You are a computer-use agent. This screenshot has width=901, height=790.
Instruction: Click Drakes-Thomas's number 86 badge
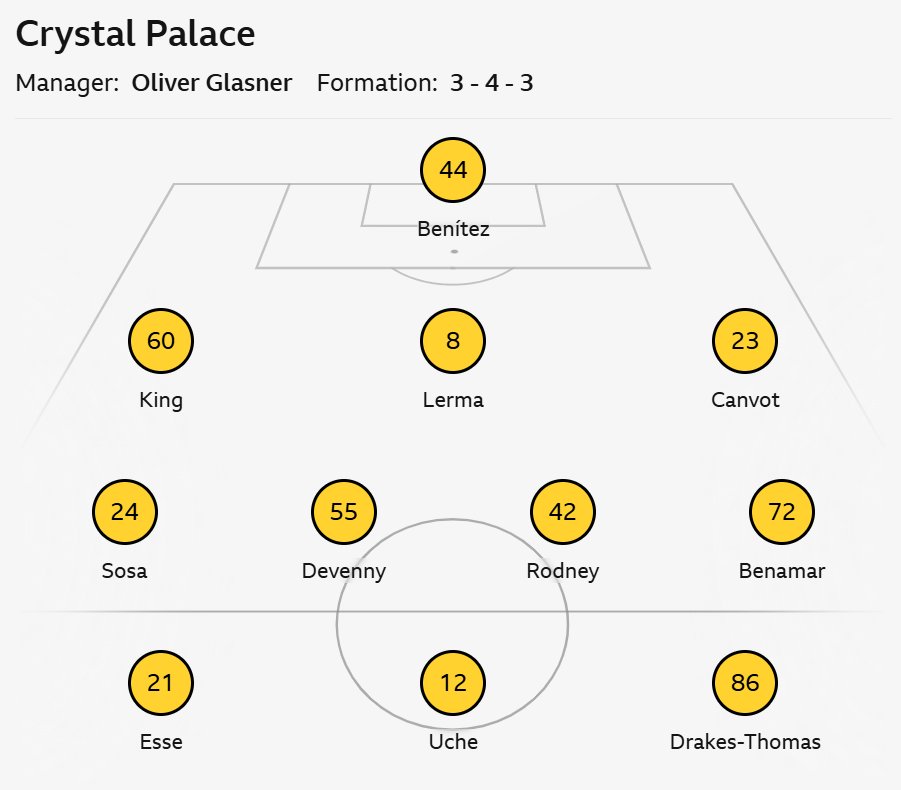click(745, 683)
